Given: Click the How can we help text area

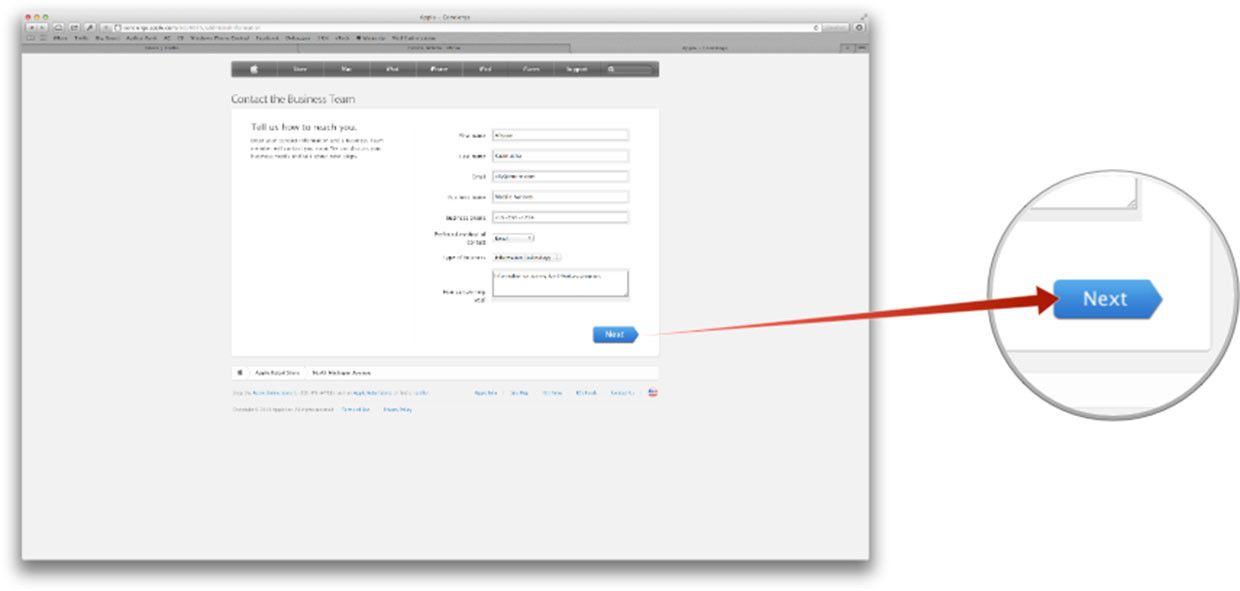Looking at the screenshot, I should pos(560,282).
